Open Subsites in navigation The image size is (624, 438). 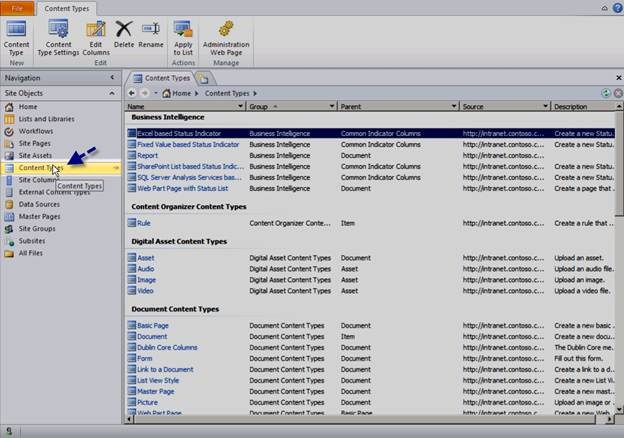click(32, 241)
